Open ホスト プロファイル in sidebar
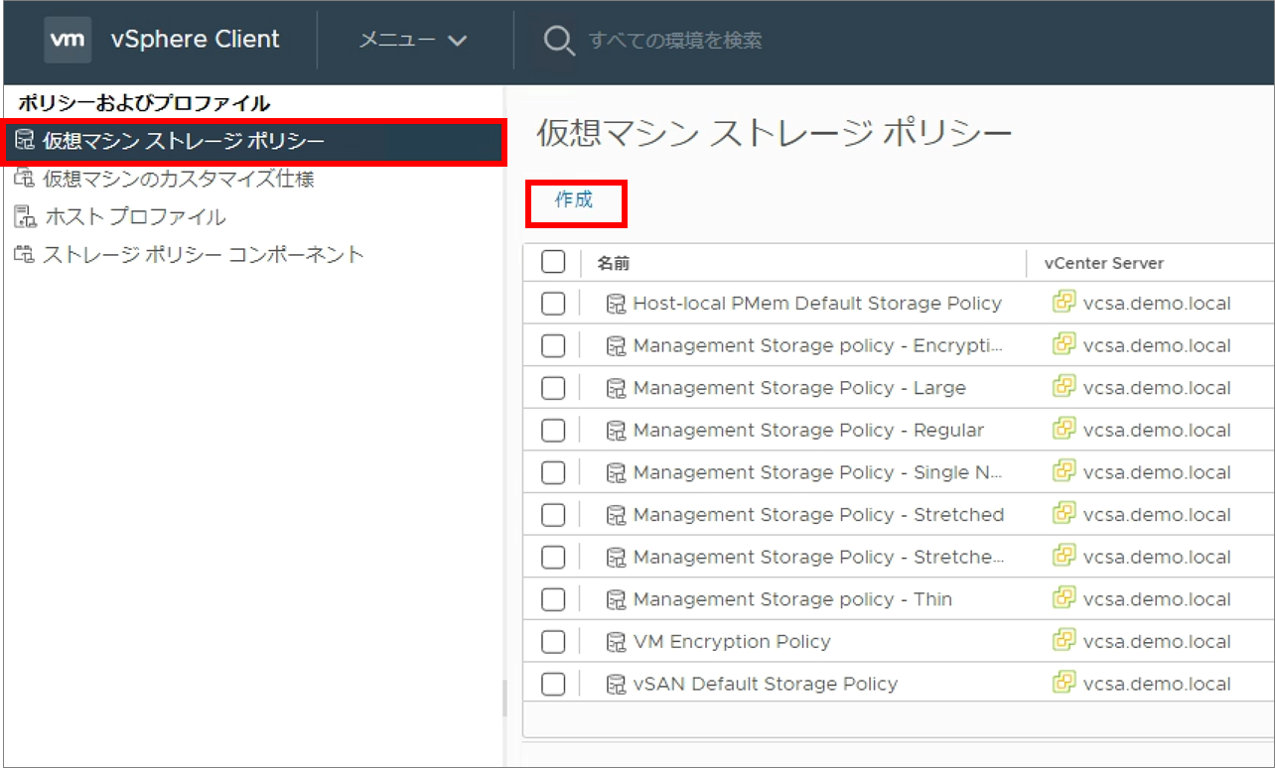Viewport: 1275px width, 768px height. coord(135,217)
